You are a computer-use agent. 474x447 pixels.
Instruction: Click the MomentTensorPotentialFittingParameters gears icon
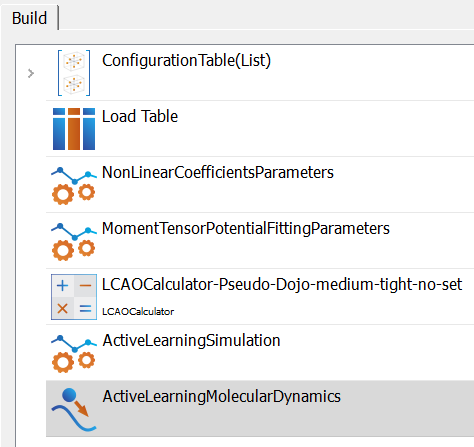coord(74,242)
